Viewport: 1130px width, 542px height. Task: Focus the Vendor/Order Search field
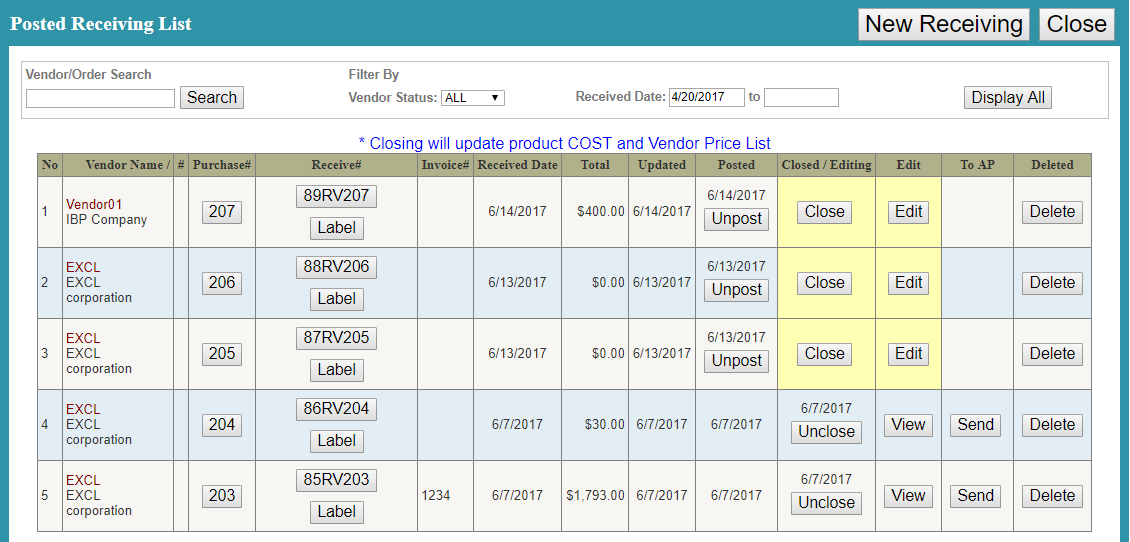coord(100,98)
